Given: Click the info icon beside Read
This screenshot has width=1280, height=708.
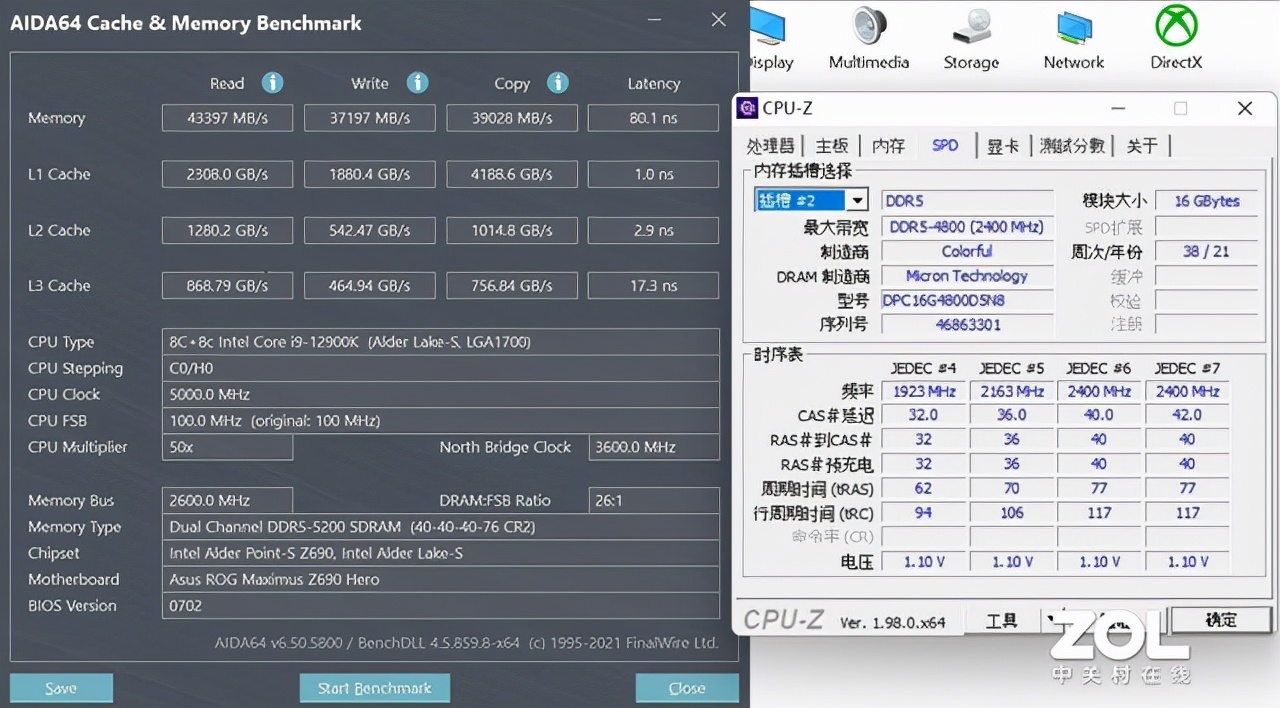Looking at the screenshot, I should 272,83.
